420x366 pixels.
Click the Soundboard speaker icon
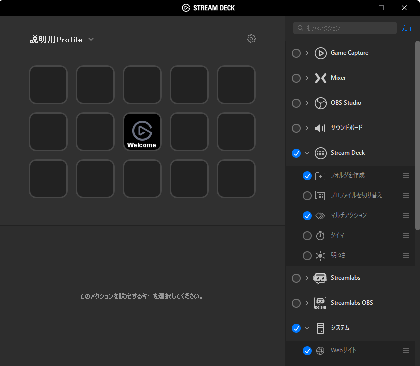[x=320, y=128]
